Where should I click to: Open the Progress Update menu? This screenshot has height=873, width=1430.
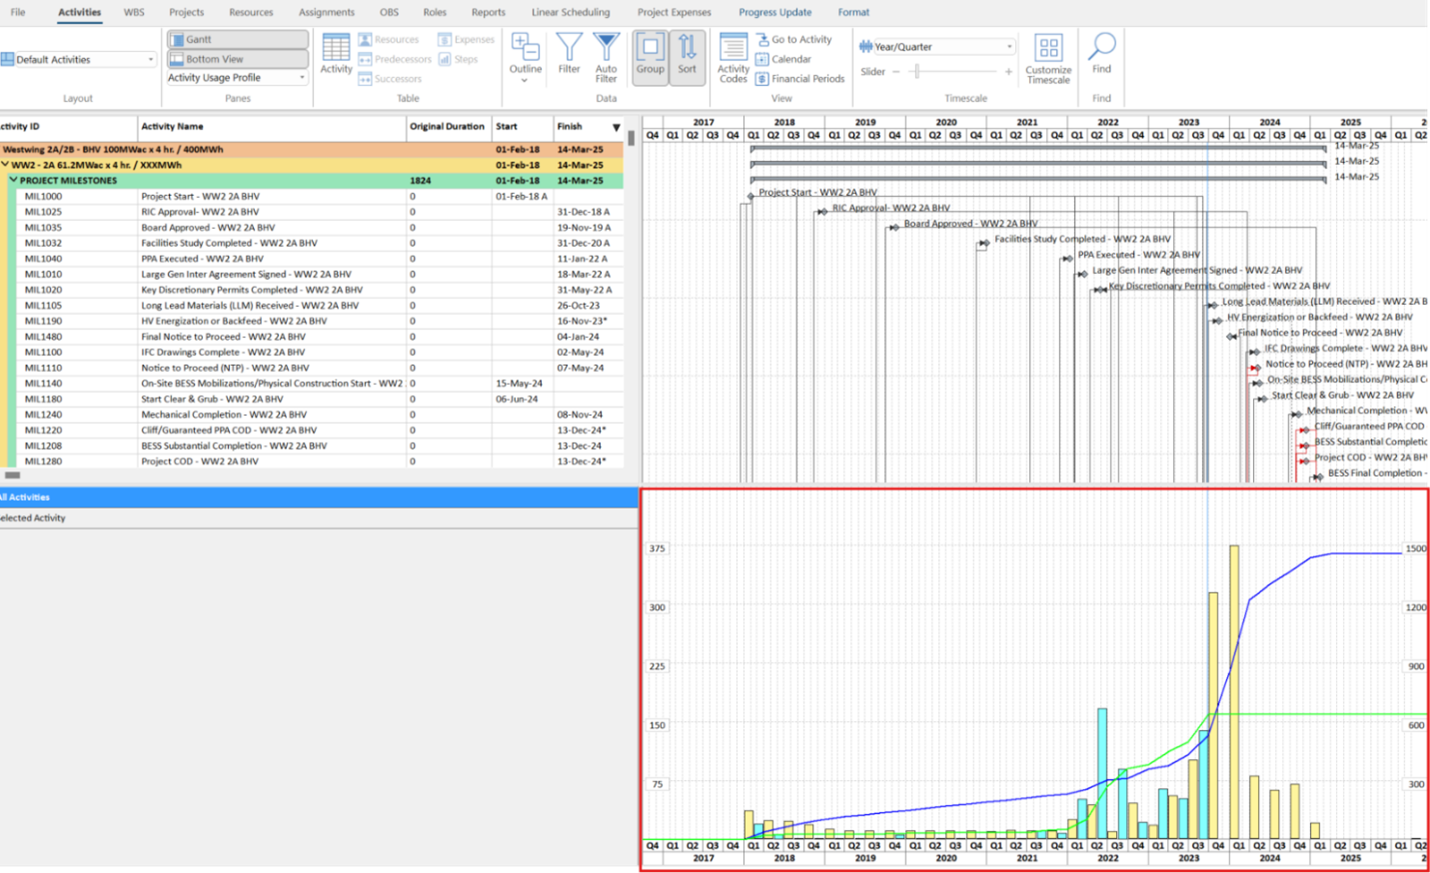pos(775,12)
